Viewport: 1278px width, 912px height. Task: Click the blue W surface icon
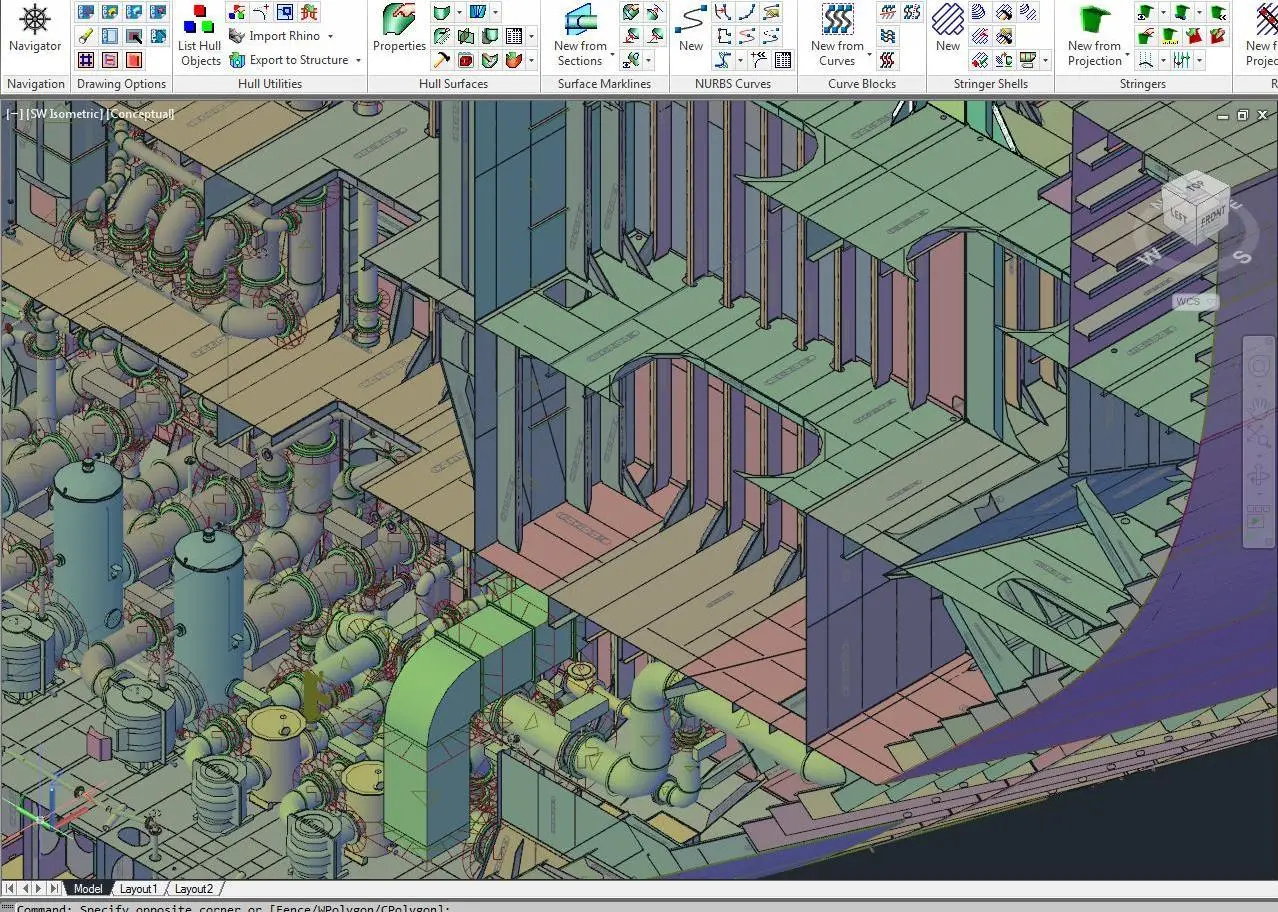coord(478,12)
